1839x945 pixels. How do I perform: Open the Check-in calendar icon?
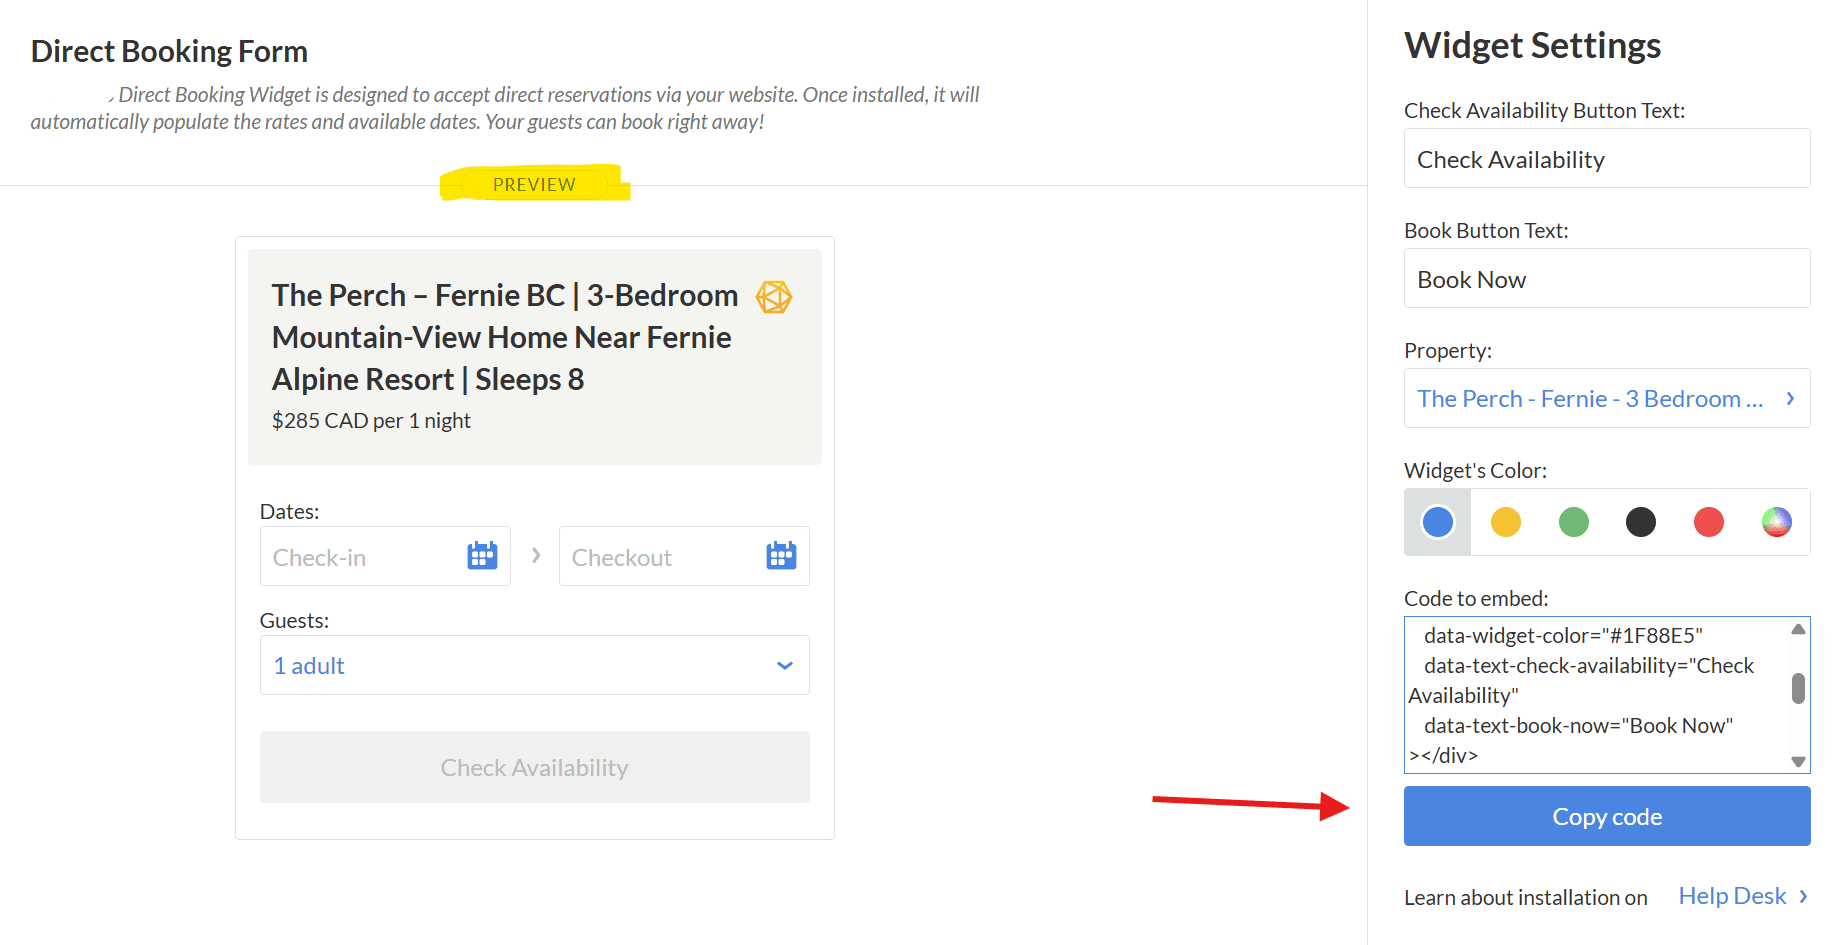point(482,555)
